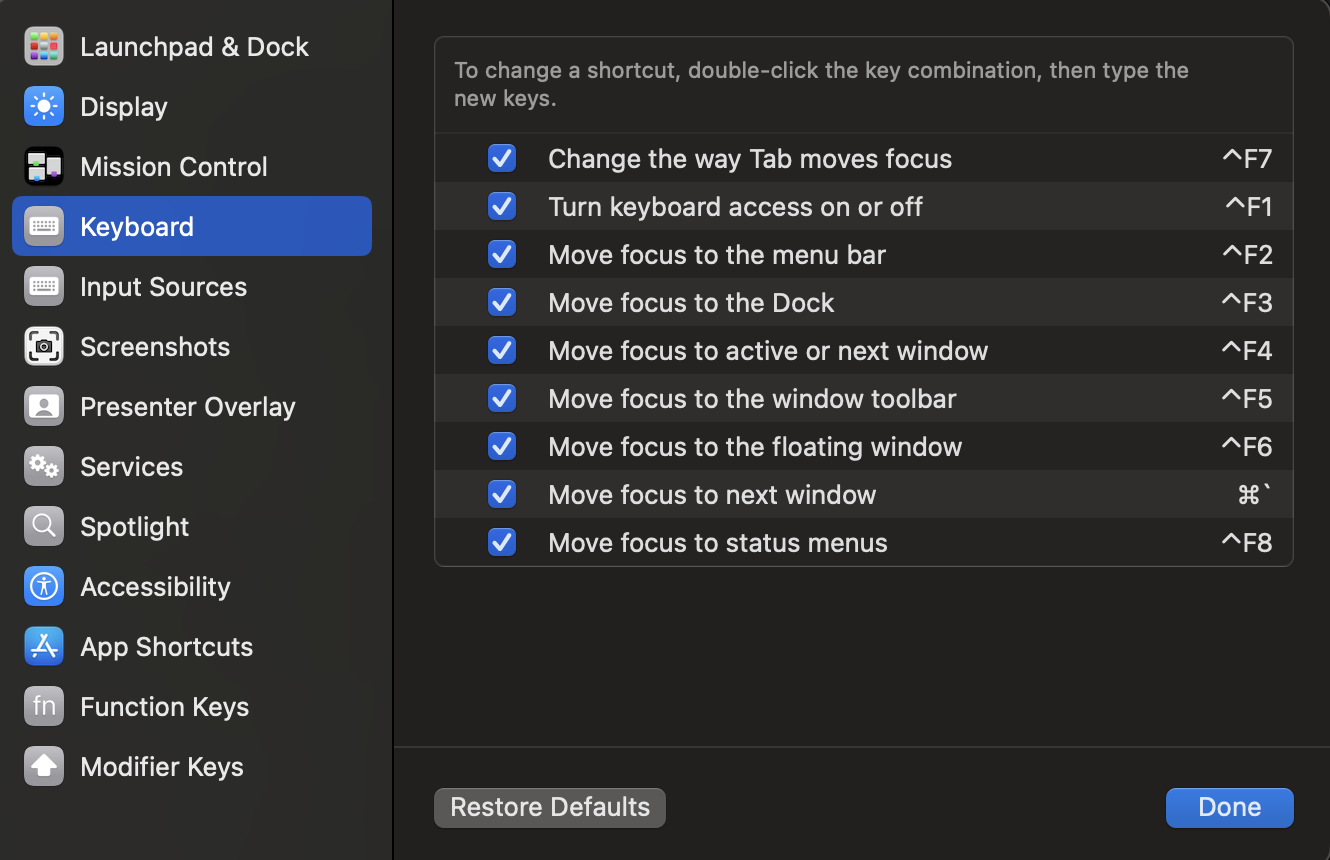
Task: Click the Done button
Action: click(x=1229, y=808)
